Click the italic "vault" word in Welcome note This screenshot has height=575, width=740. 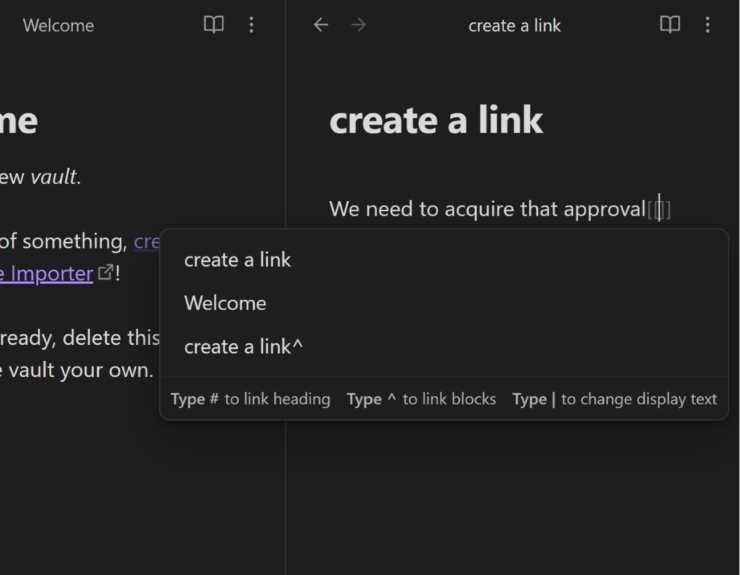click(54, 177)
